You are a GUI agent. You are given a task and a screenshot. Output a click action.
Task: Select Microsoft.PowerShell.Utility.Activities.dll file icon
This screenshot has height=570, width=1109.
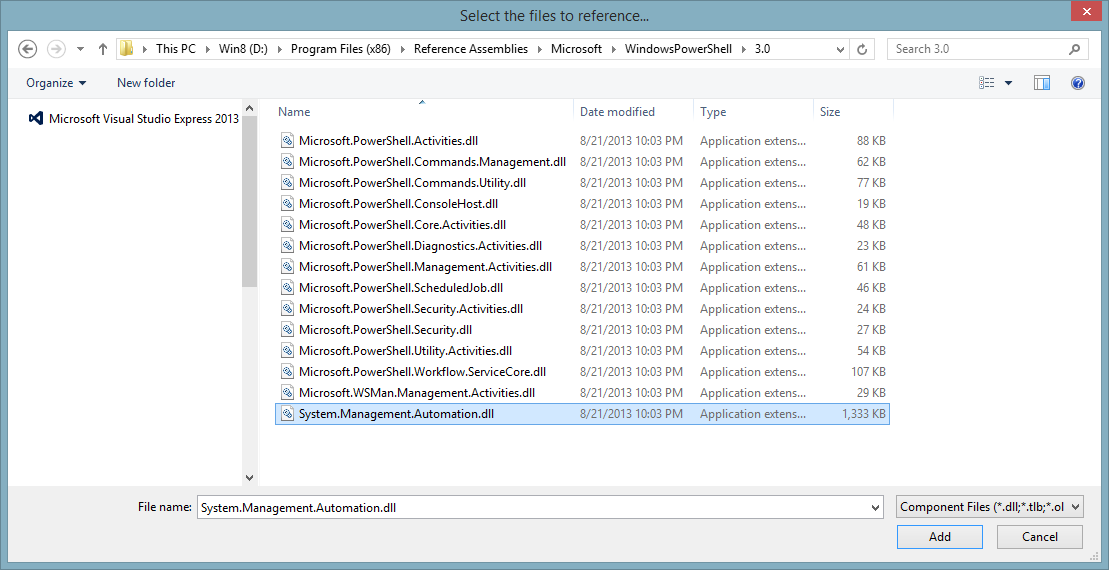coord(287,351)
